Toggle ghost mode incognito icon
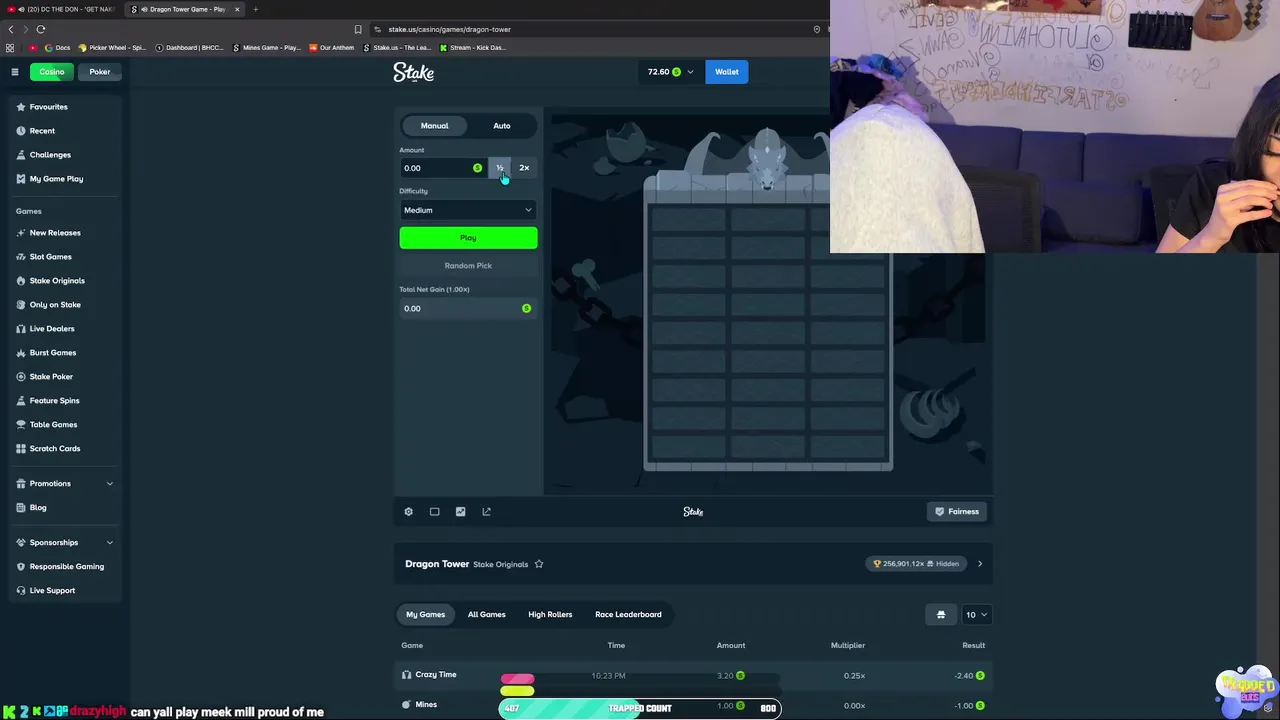The width and height of the screenshot is (1280, 720). [940, 615]
